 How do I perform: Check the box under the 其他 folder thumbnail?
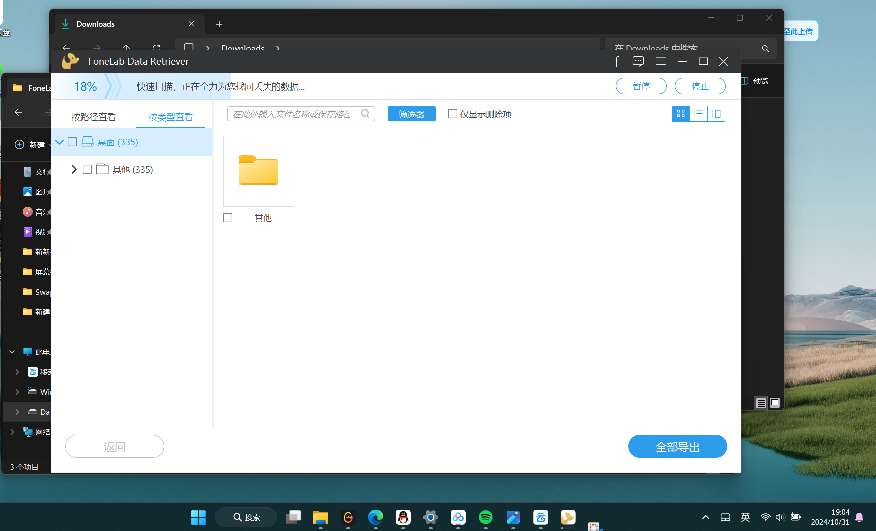coord(227,217)
